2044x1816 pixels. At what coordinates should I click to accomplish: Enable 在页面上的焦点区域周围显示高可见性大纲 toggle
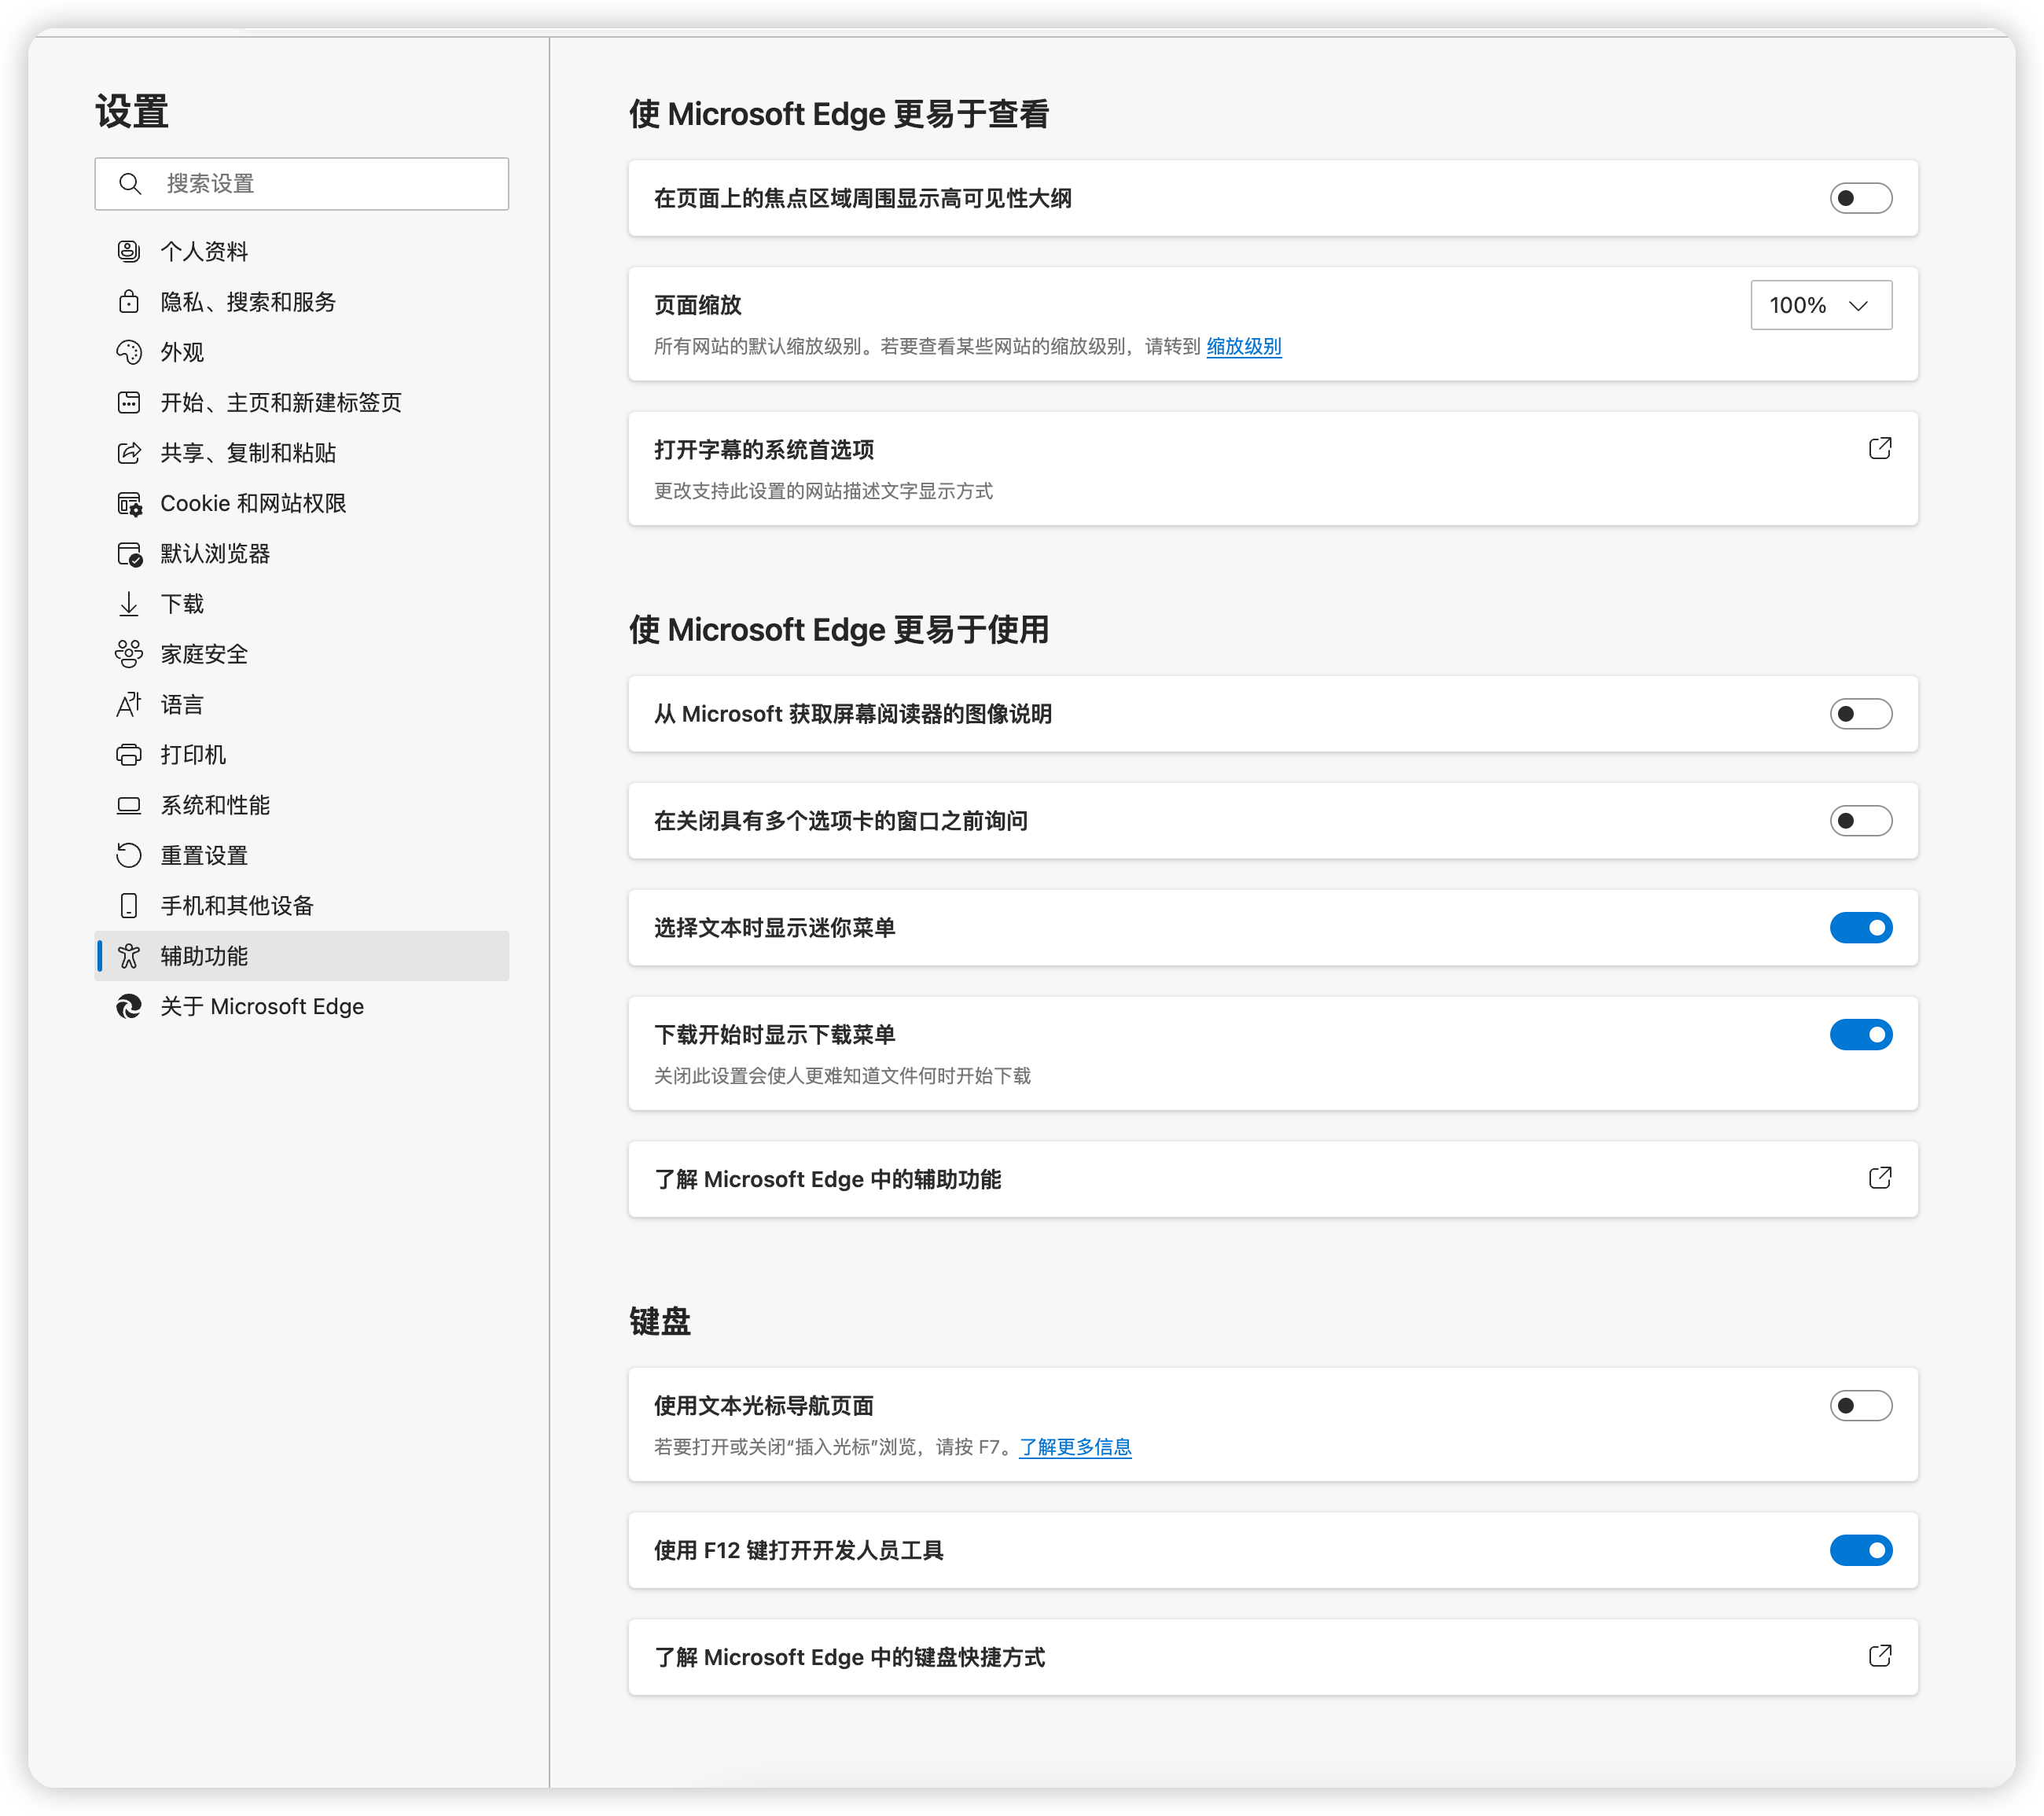coord(1861,198)
